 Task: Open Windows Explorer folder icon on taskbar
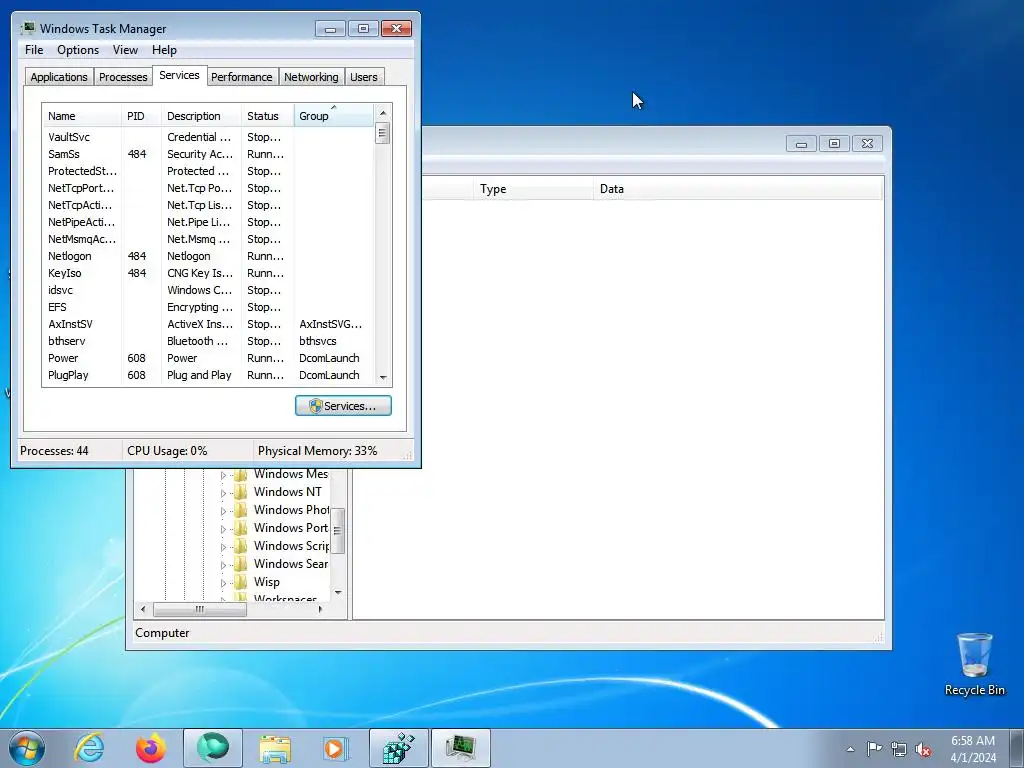click(275, 748)
